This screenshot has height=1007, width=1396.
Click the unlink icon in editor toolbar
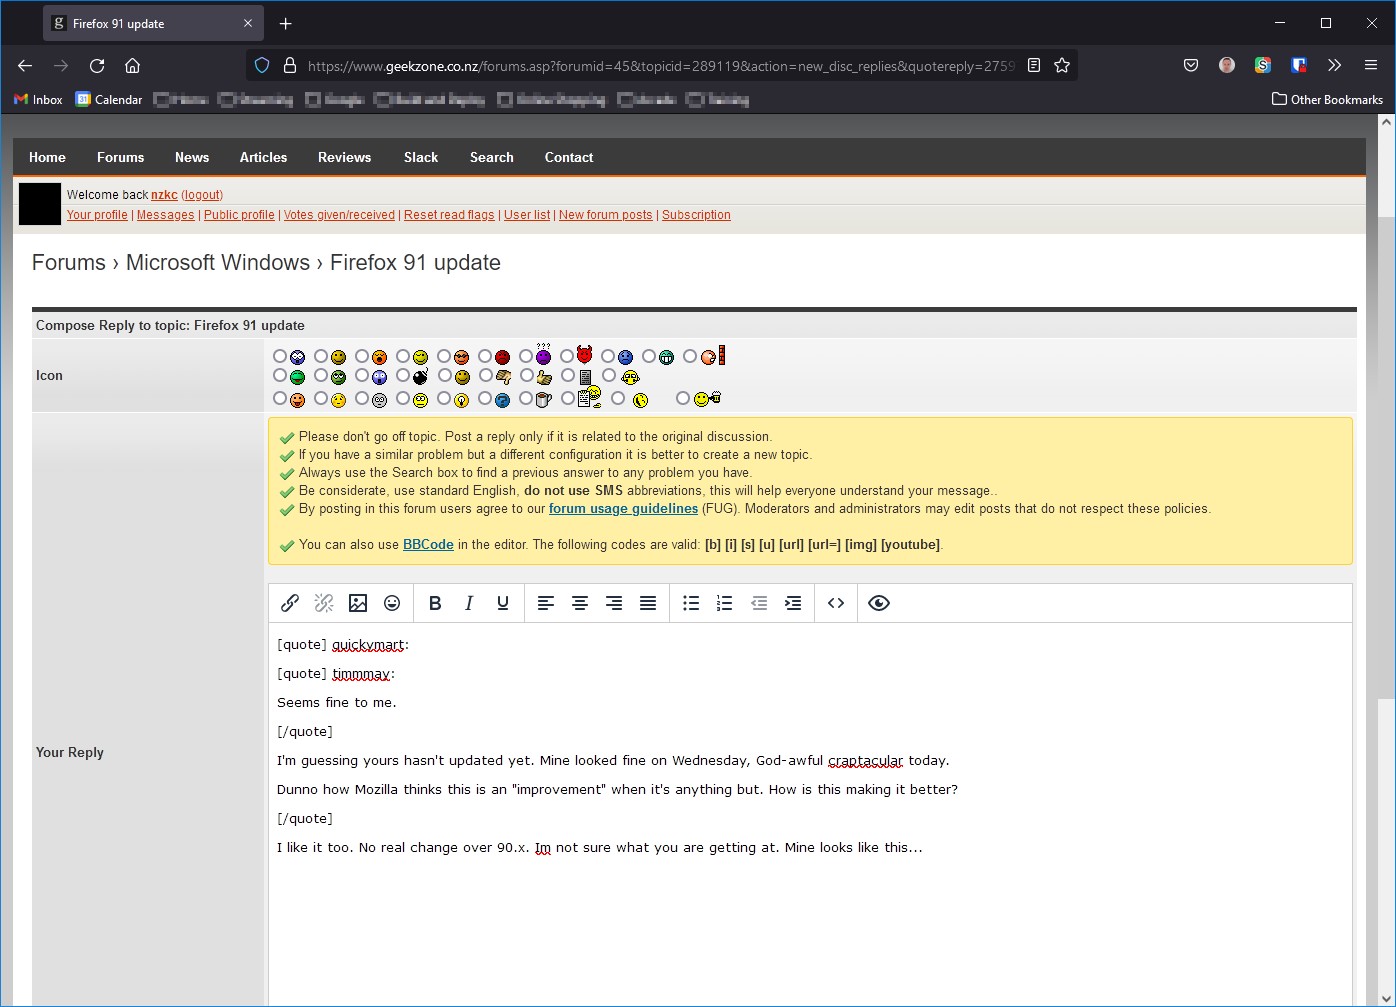click(x=324, y=603)
